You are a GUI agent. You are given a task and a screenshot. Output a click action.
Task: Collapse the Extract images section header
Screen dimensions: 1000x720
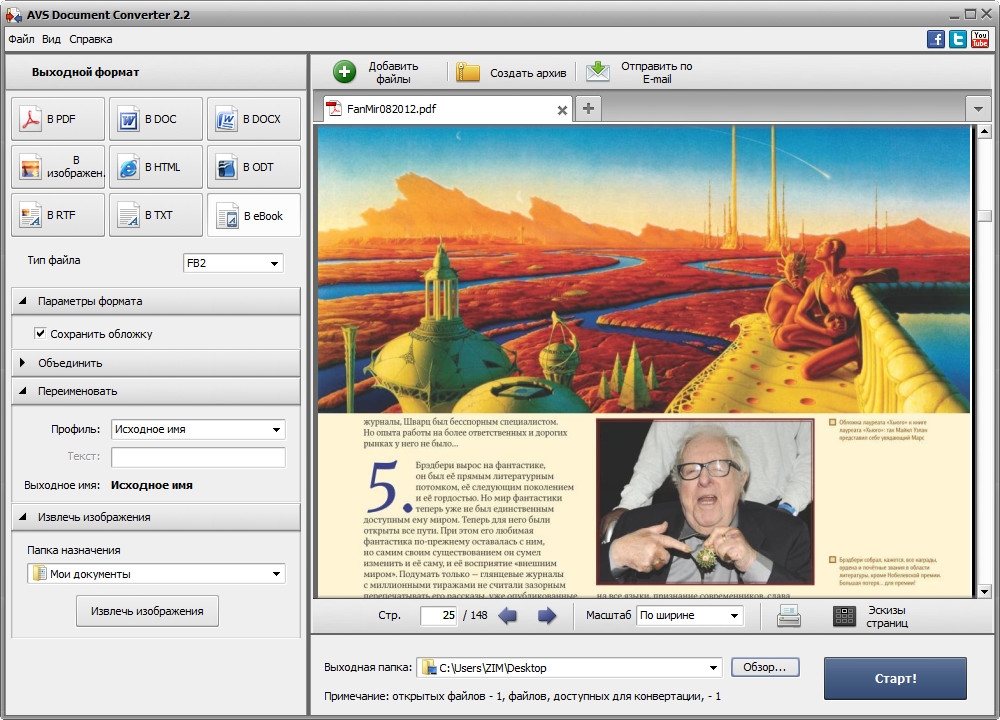(x=156, y=517)
